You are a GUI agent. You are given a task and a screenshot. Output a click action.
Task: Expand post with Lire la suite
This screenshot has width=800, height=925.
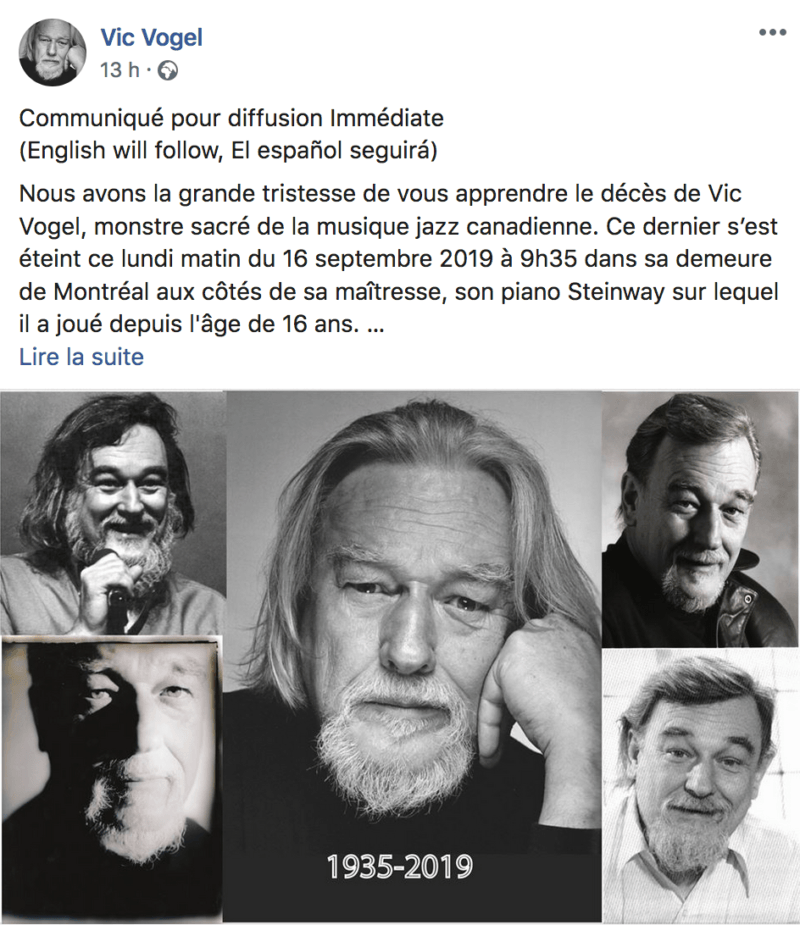(81, 357)
